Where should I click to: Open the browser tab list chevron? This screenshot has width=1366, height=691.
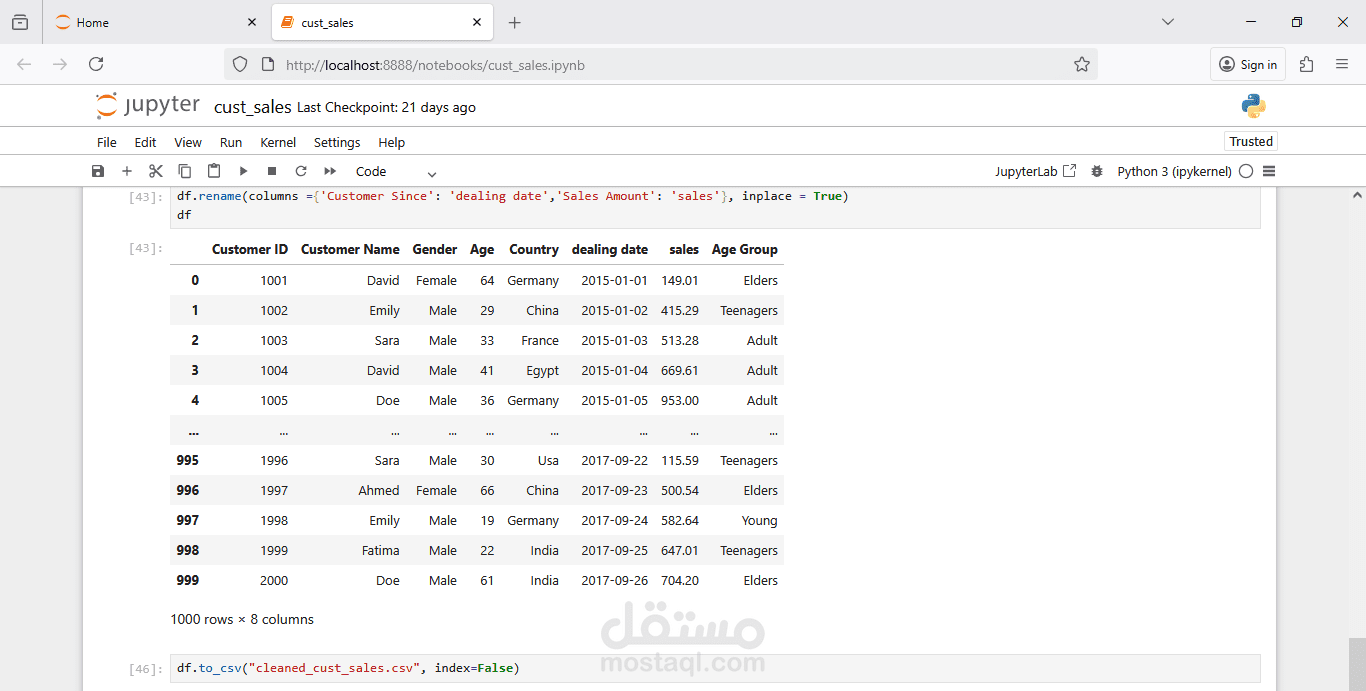click(x=1167, y=22)
